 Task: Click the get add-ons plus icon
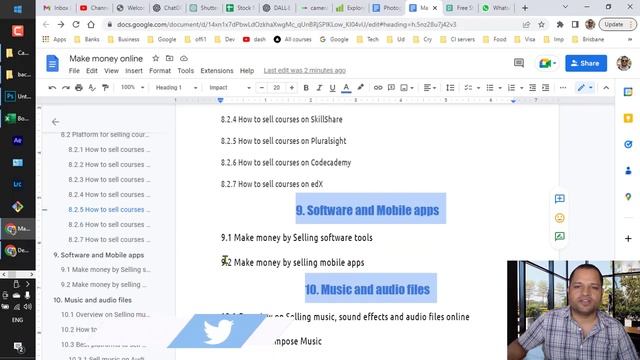tap(628, 238)
